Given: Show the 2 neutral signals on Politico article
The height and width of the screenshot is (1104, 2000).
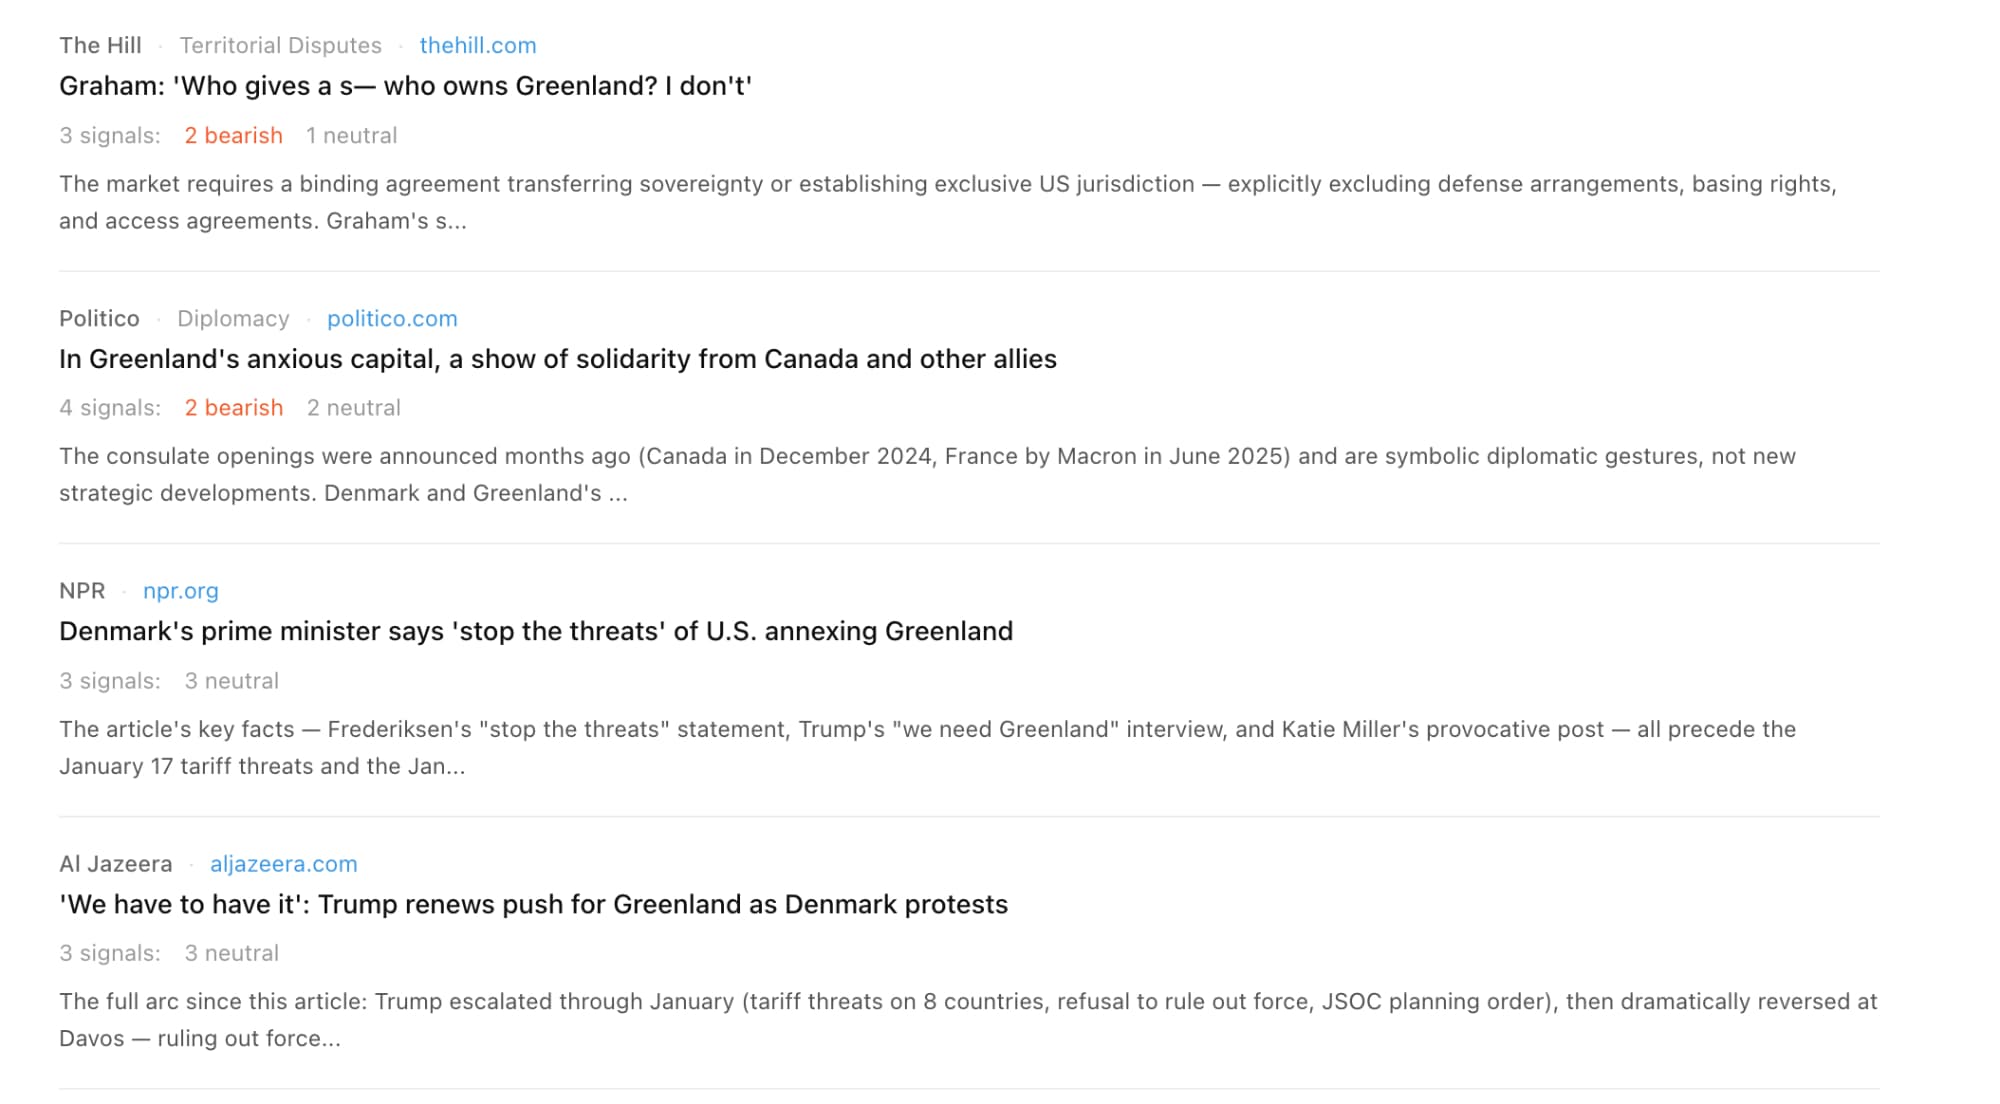Looking at the screenshot, I should tap(354, 407).
